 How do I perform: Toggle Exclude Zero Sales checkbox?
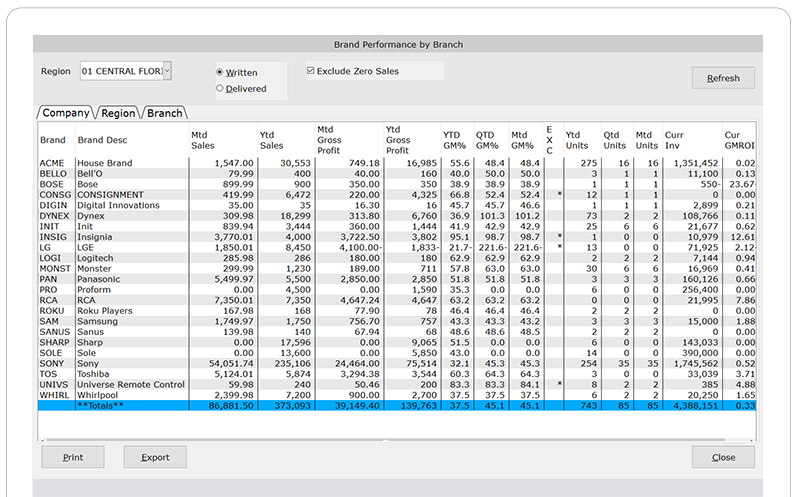coord(310,71)
